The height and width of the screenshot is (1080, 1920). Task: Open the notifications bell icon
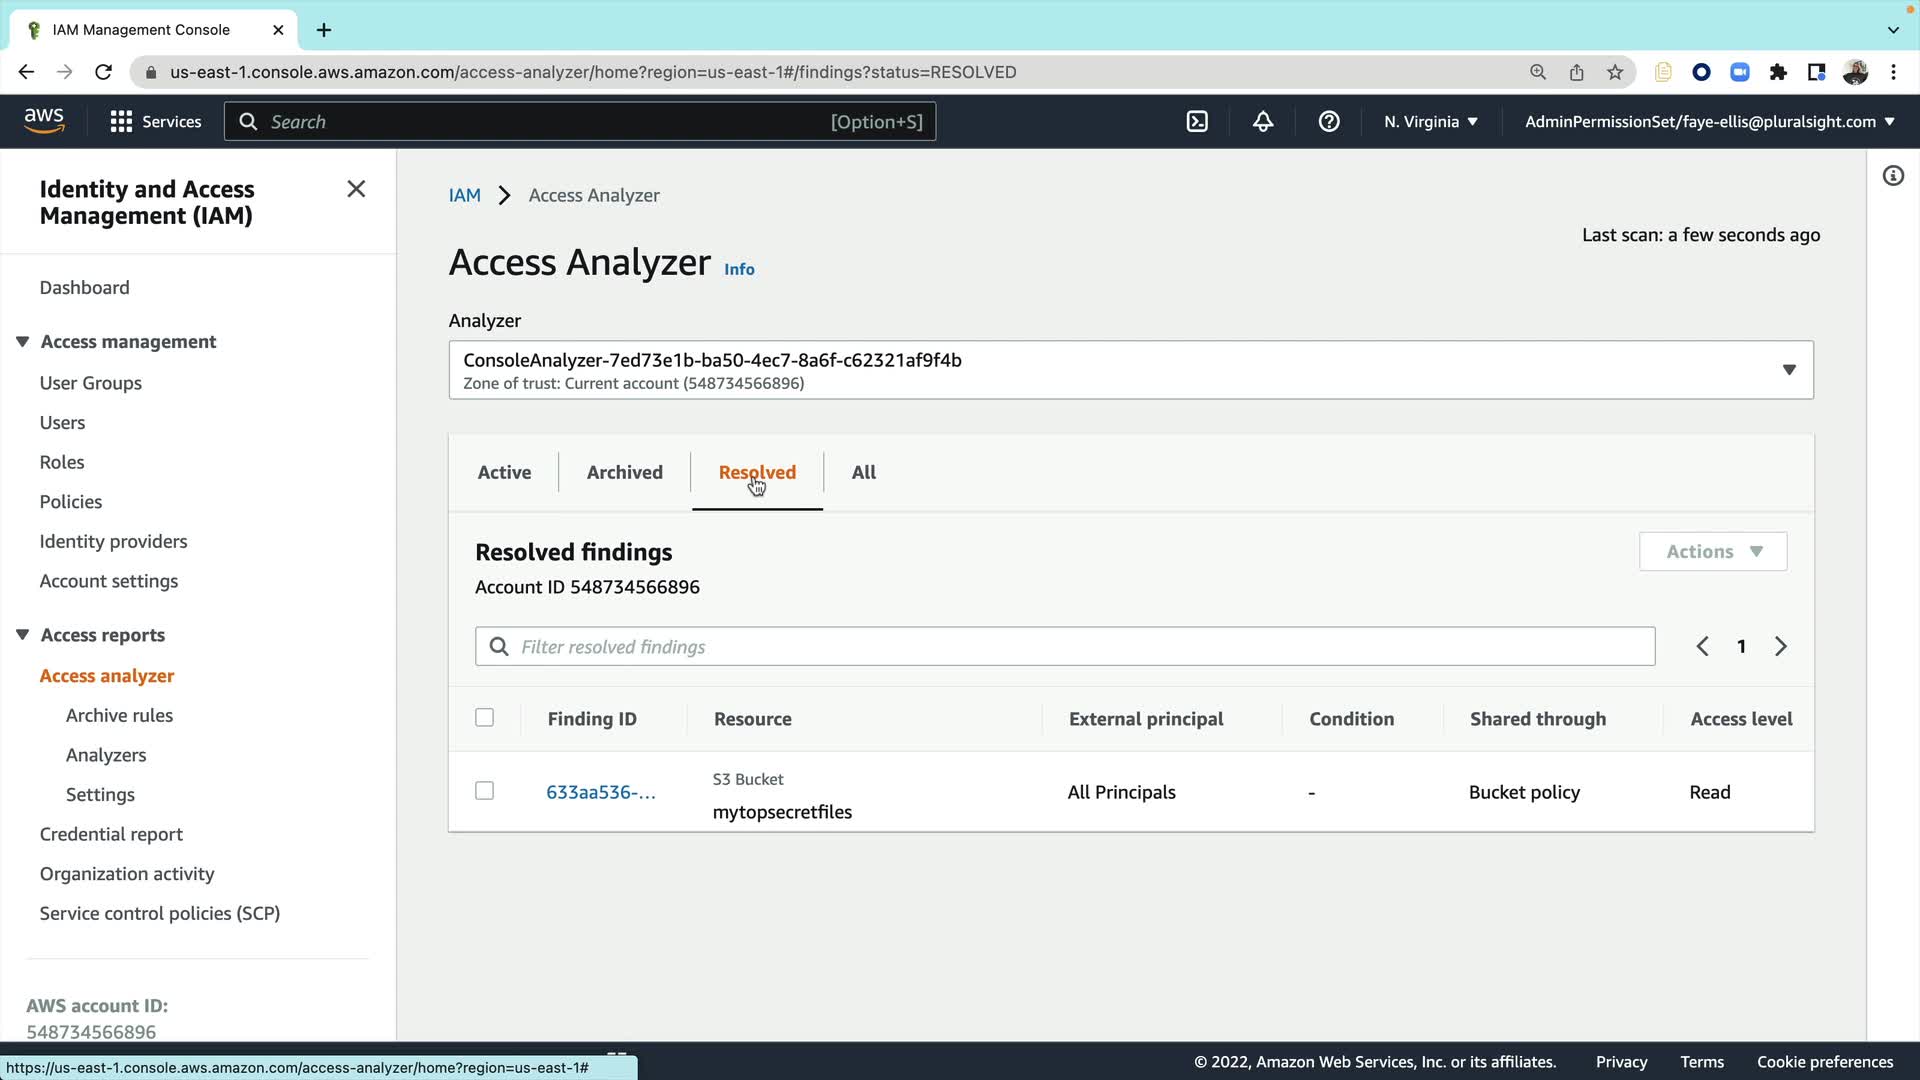[x=1263, y=122]
